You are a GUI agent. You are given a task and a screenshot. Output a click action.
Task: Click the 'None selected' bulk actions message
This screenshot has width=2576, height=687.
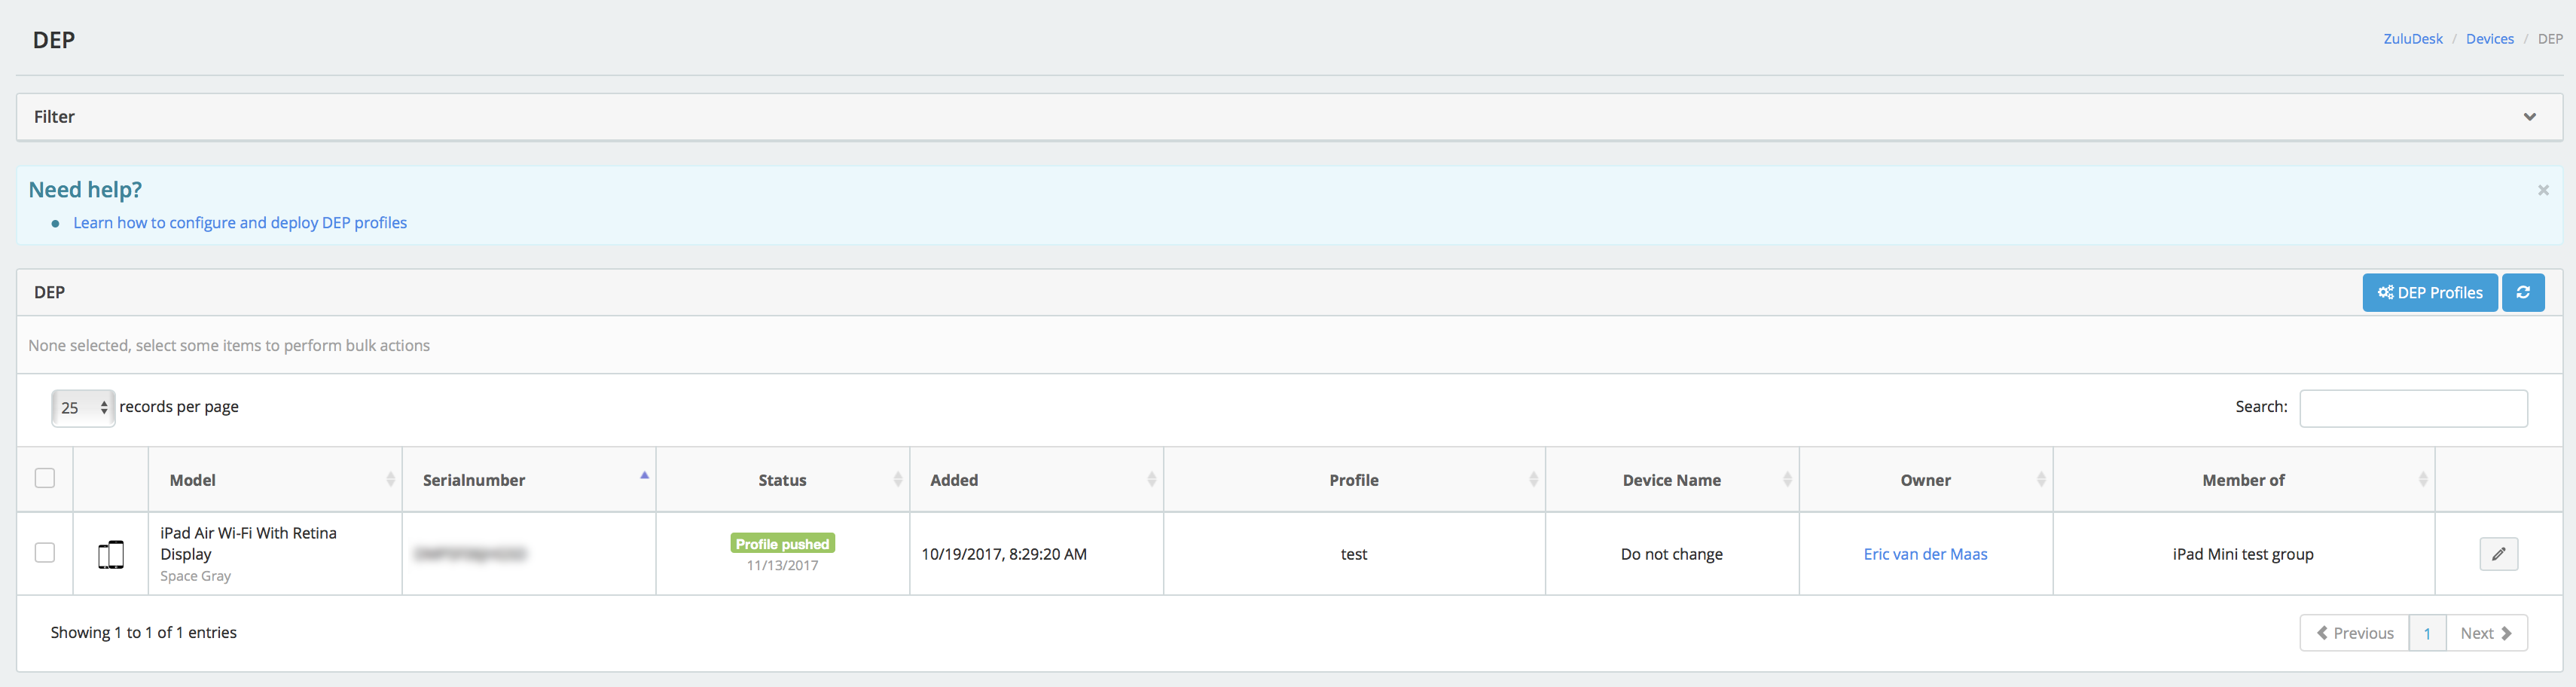229,346
